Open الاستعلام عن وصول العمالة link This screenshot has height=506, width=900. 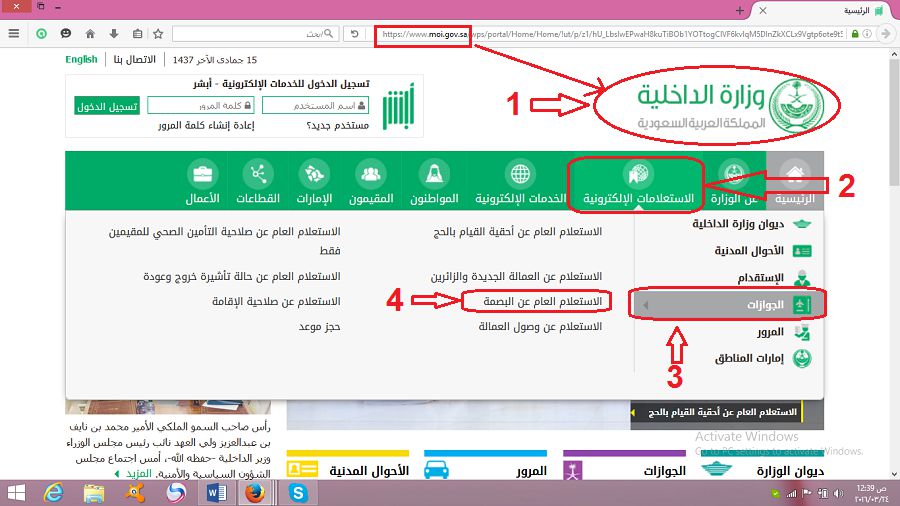[x=540, y=326]
